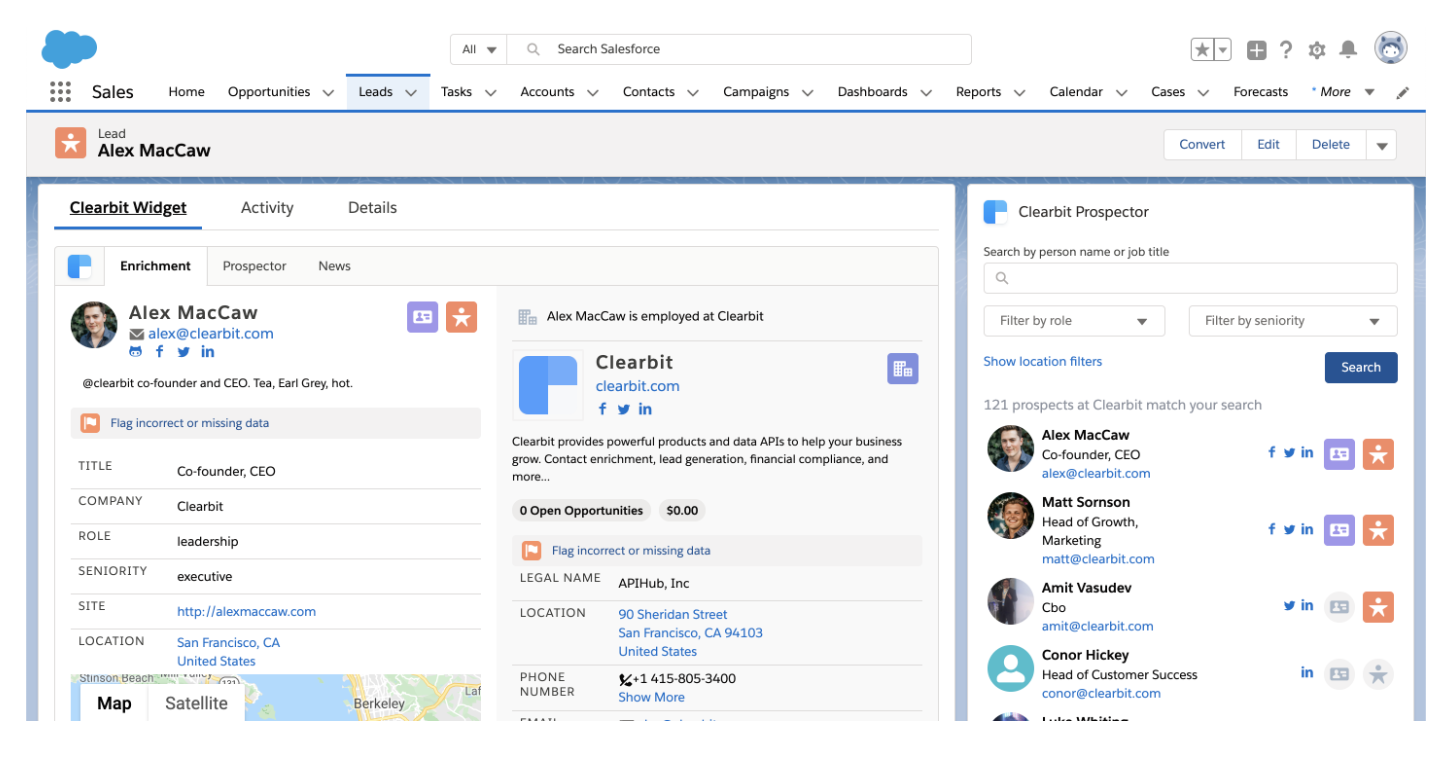Click the Search Salesforce field
1434x758 pixels.
click(739, 49)
